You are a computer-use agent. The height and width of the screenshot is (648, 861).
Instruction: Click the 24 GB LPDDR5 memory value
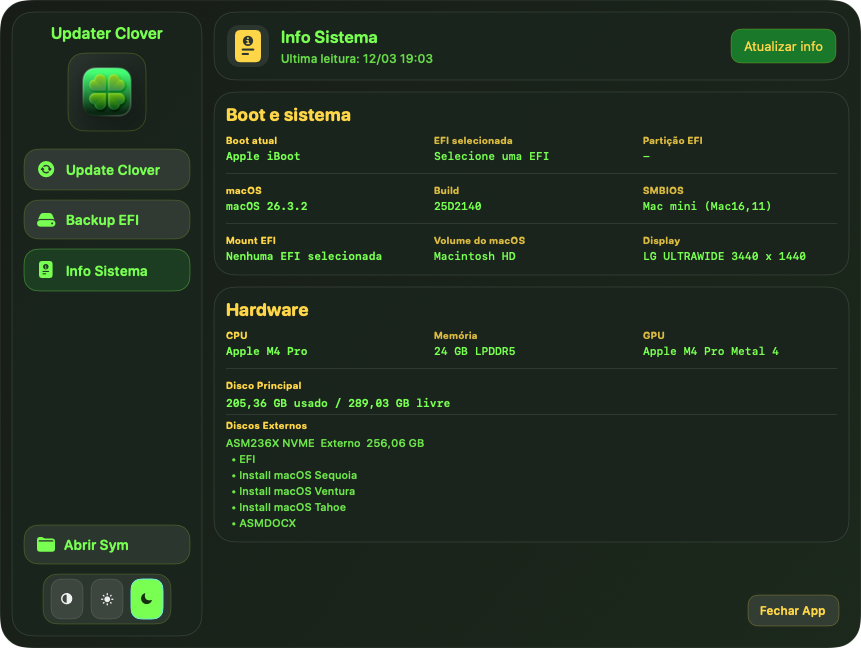click(474, 351)
